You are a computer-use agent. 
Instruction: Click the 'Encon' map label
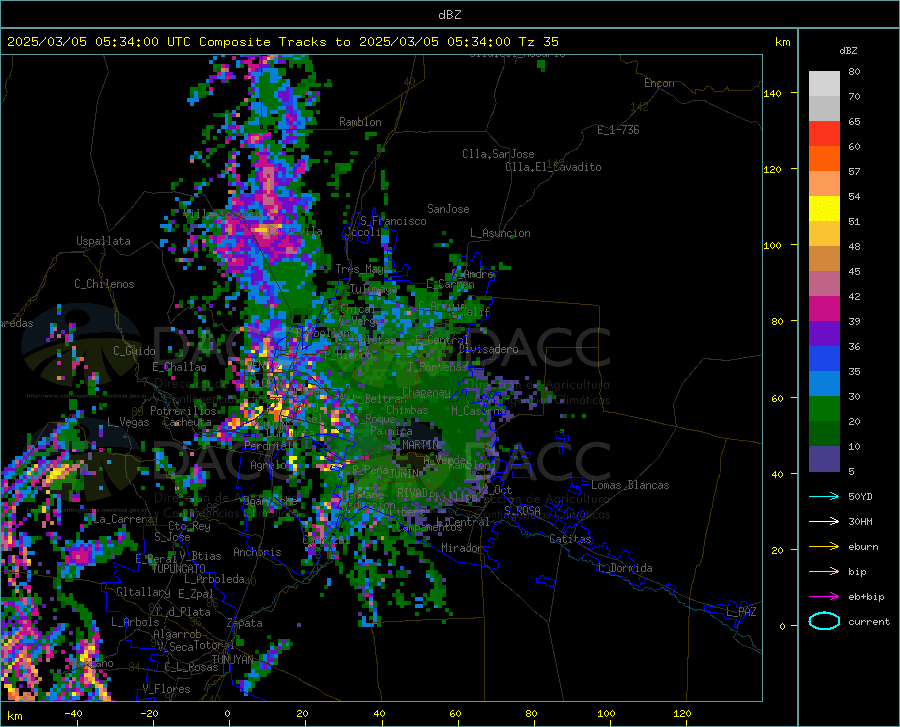(x=659, y=83)
